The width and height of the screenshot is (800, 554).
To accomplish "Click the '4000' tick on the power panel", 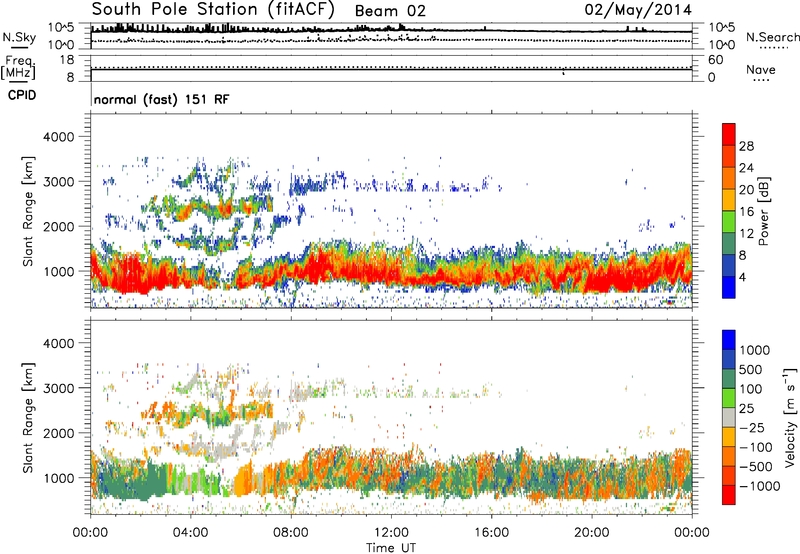I will 58,137.
